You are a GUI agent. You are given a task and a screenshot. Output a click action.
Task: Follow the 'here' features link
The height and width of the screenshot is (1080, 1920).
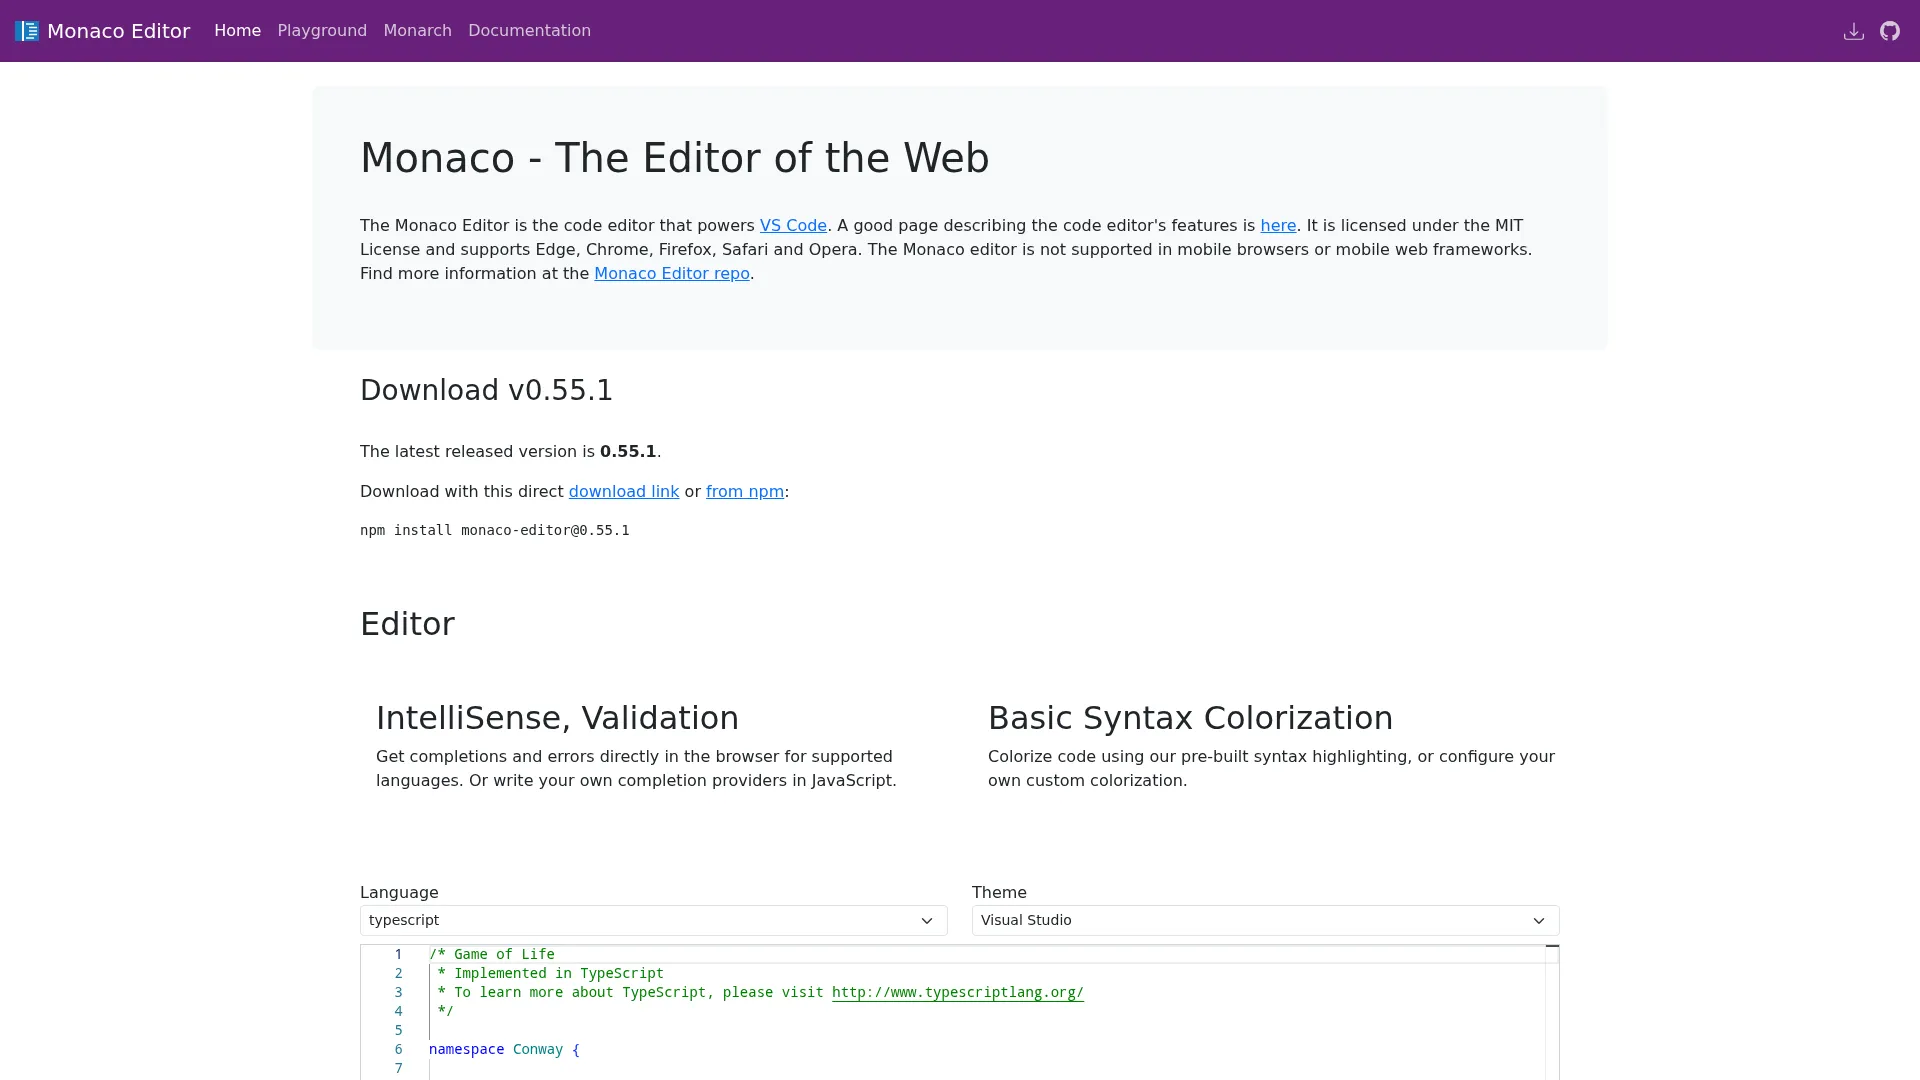point(1278,226)
